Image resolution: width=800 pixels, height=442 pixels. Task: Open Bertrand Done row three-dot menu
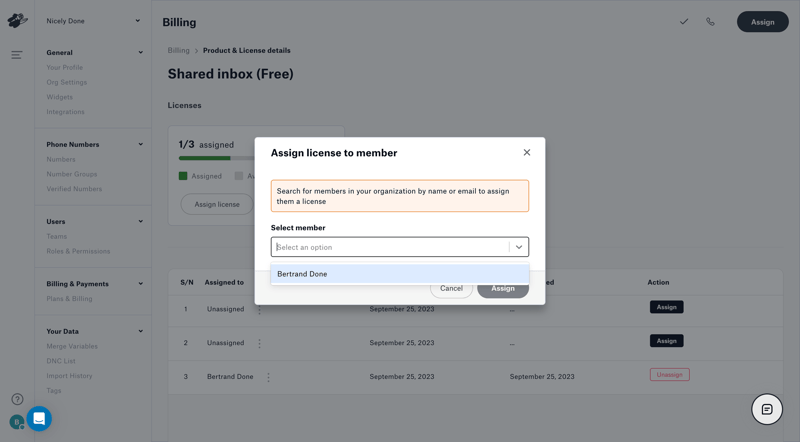268,377
